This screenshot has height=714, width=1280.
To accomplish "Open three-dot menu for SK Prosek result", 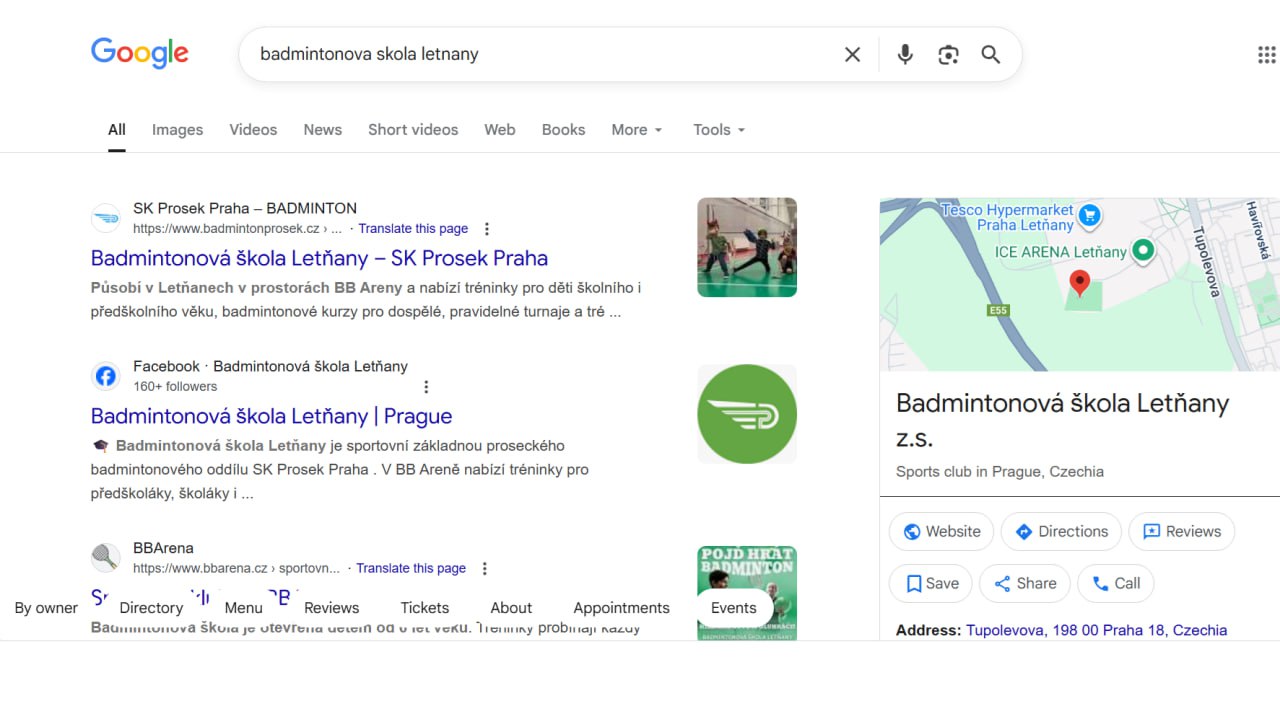I will tap(487, 229).
